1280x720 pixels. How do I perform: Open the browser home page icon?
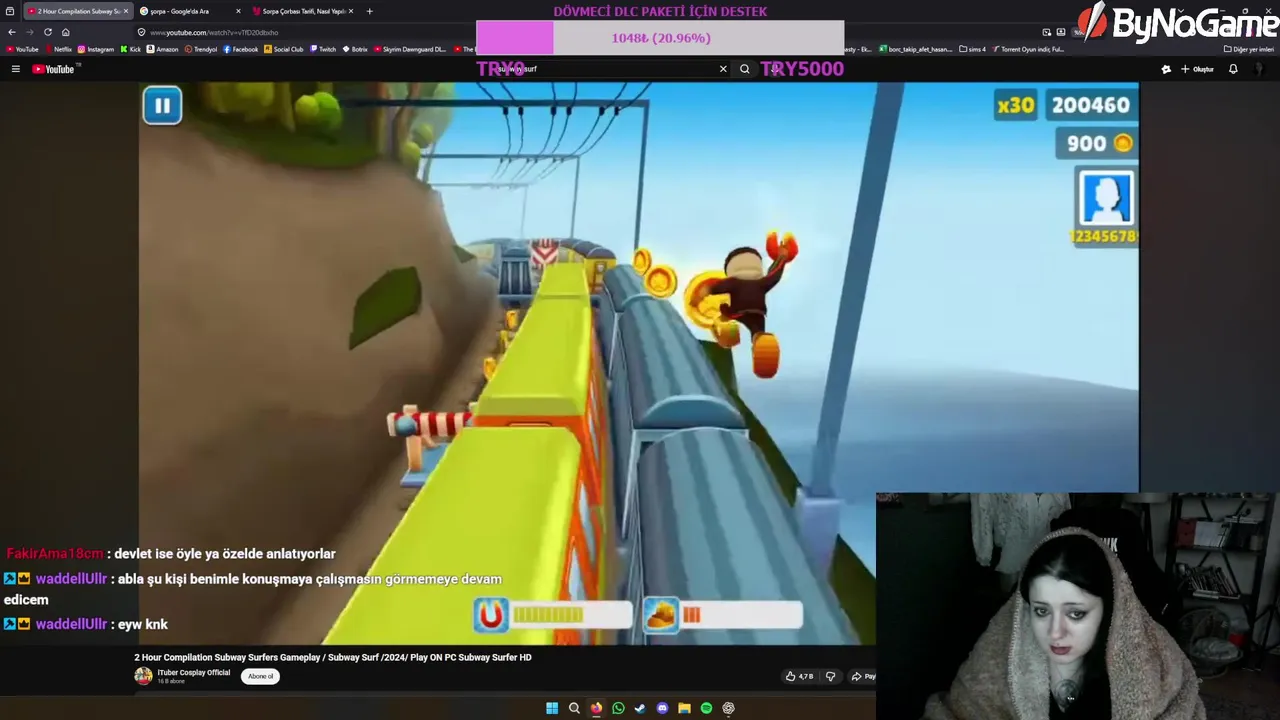(x=66, y=32)
